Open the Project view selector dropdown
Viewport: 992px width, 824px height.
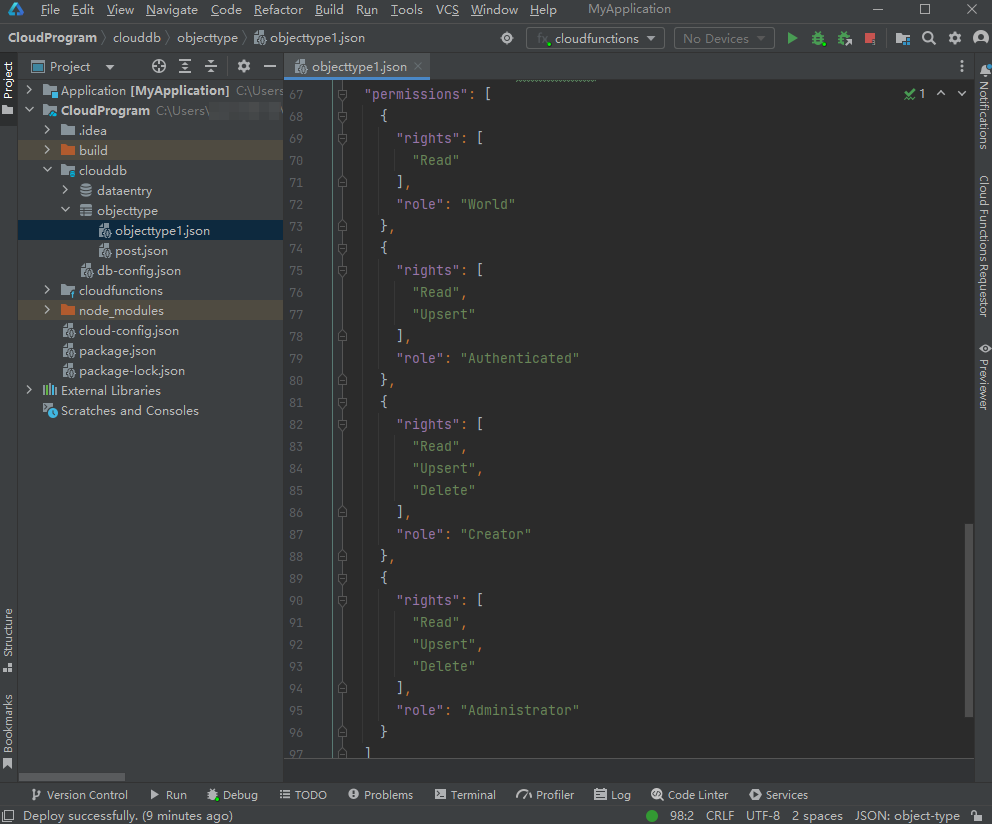(x=73, y=66)
